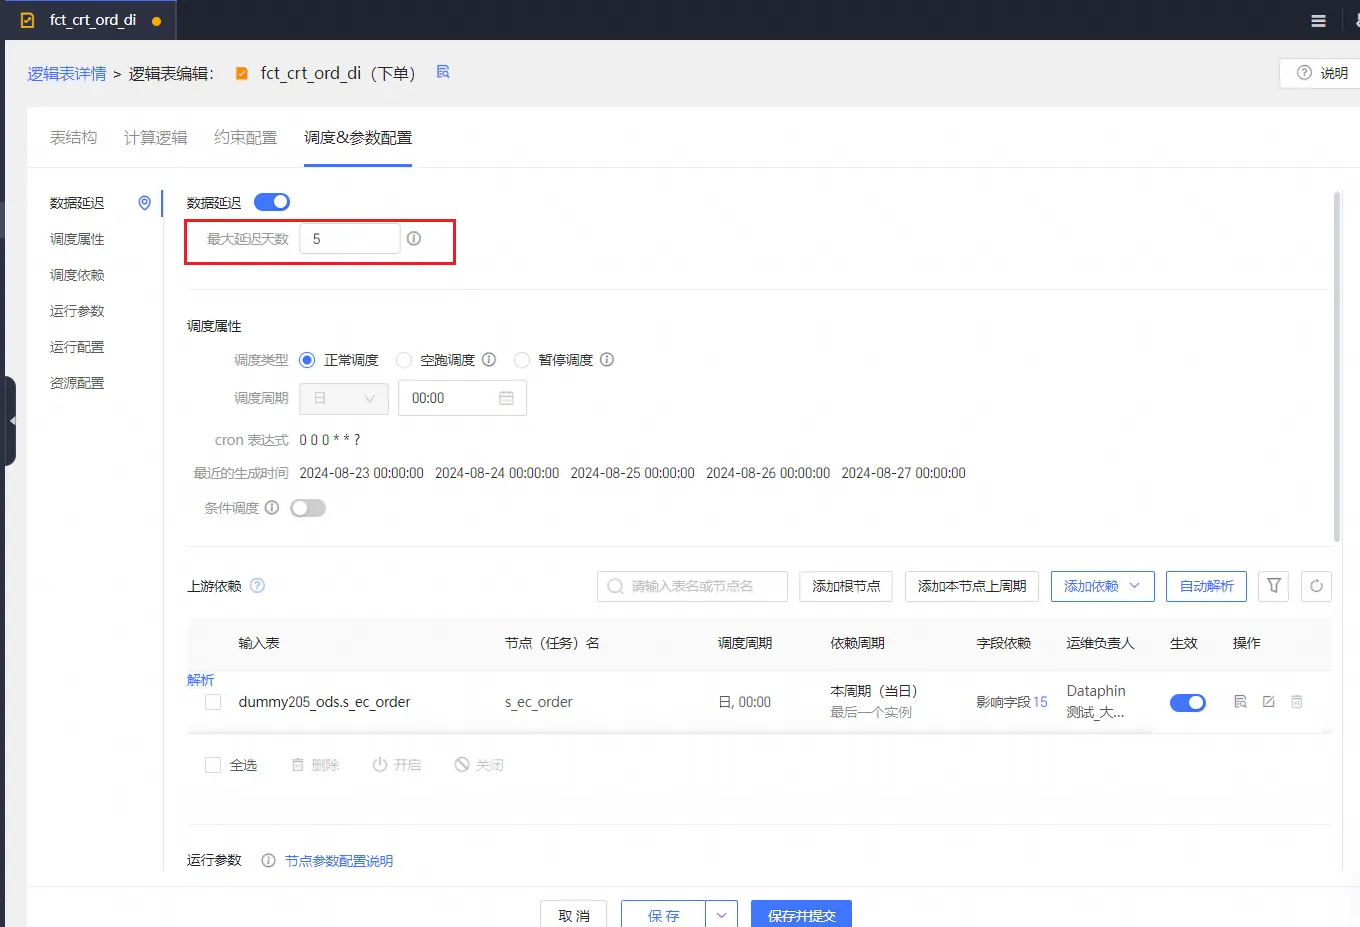Image resolution: width=1360 pixels, height=927 pixels.
Task: Click the 添加本节点上周期 button
Action: click(x=972, y=586)
